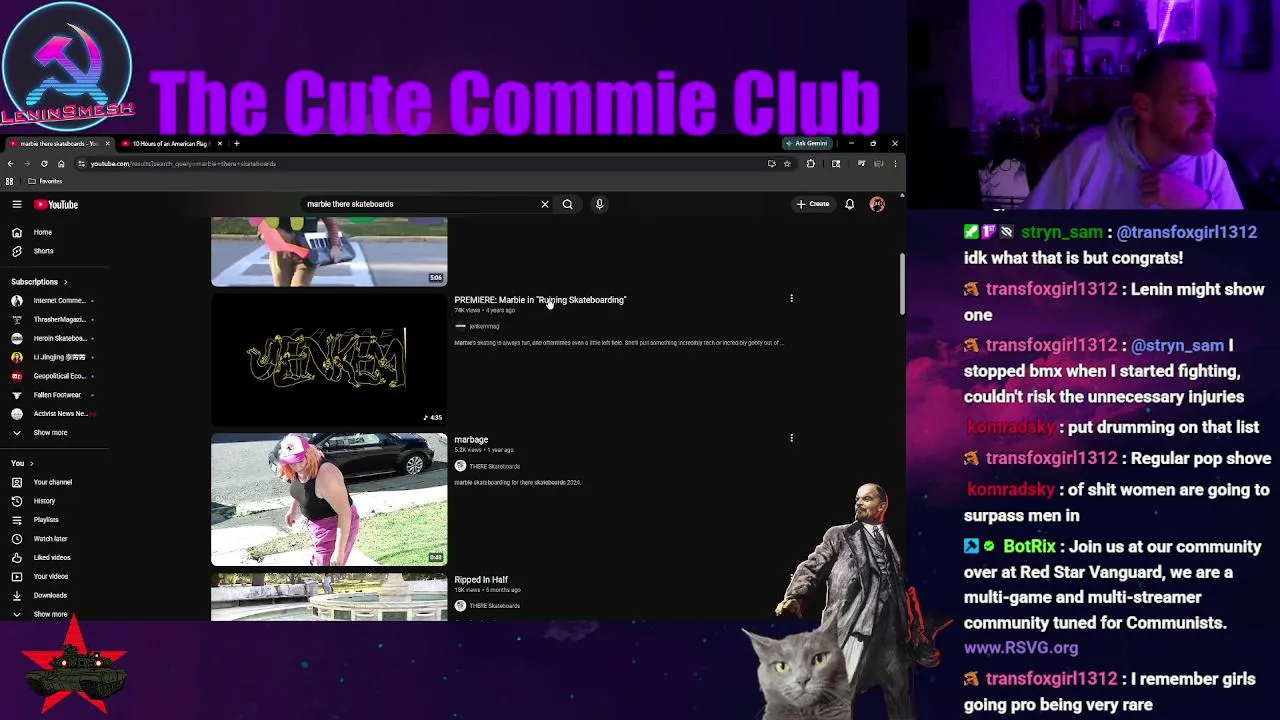Viewport: 1280px width, 720px height.
Task: Open the Internet Comme... subscription channel
Action: (x=52, y=301)
